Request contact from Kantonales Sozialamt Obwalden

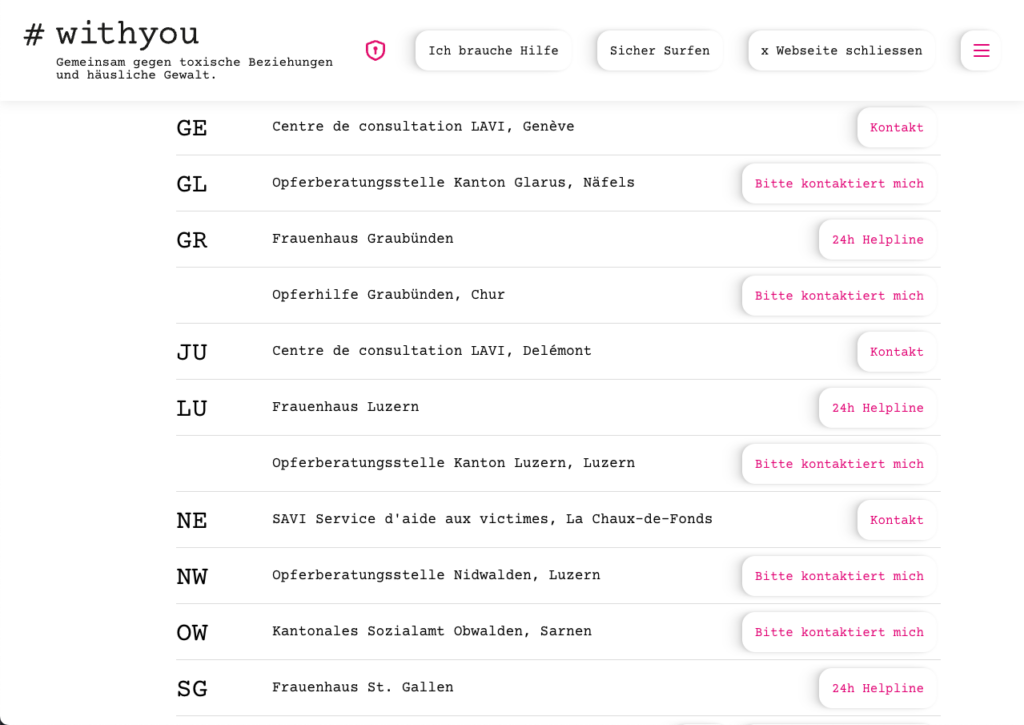838,632
